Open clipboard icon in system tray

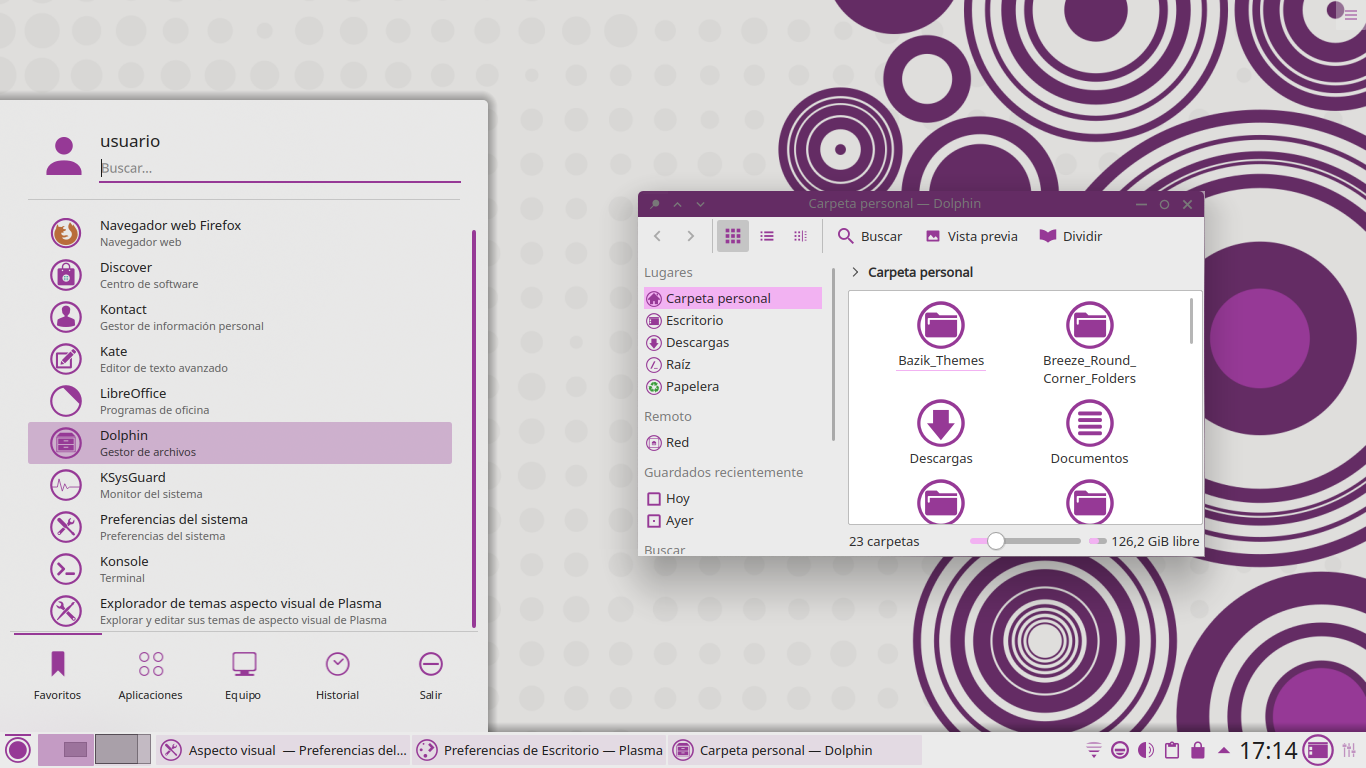1172,750
